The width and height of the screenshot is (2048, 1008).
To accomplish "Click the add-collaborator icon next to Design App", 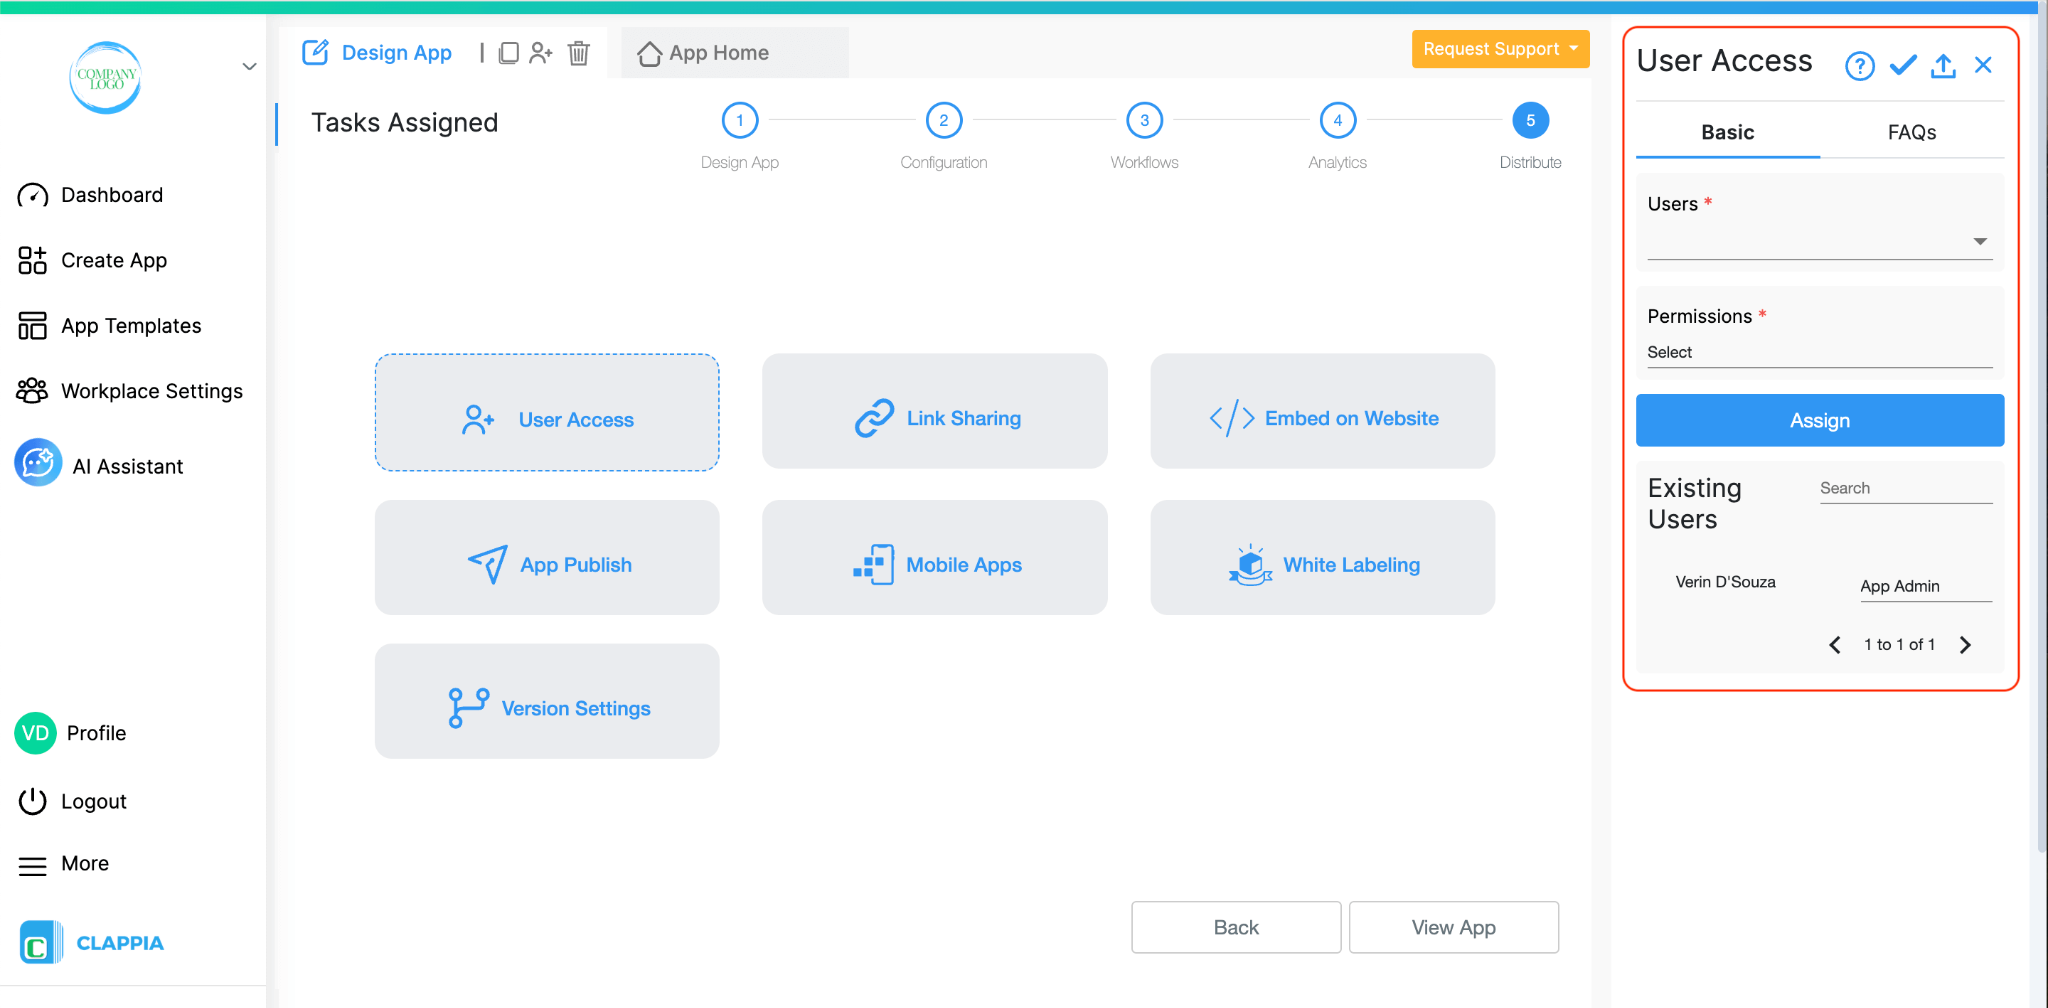I will (542, 53).
